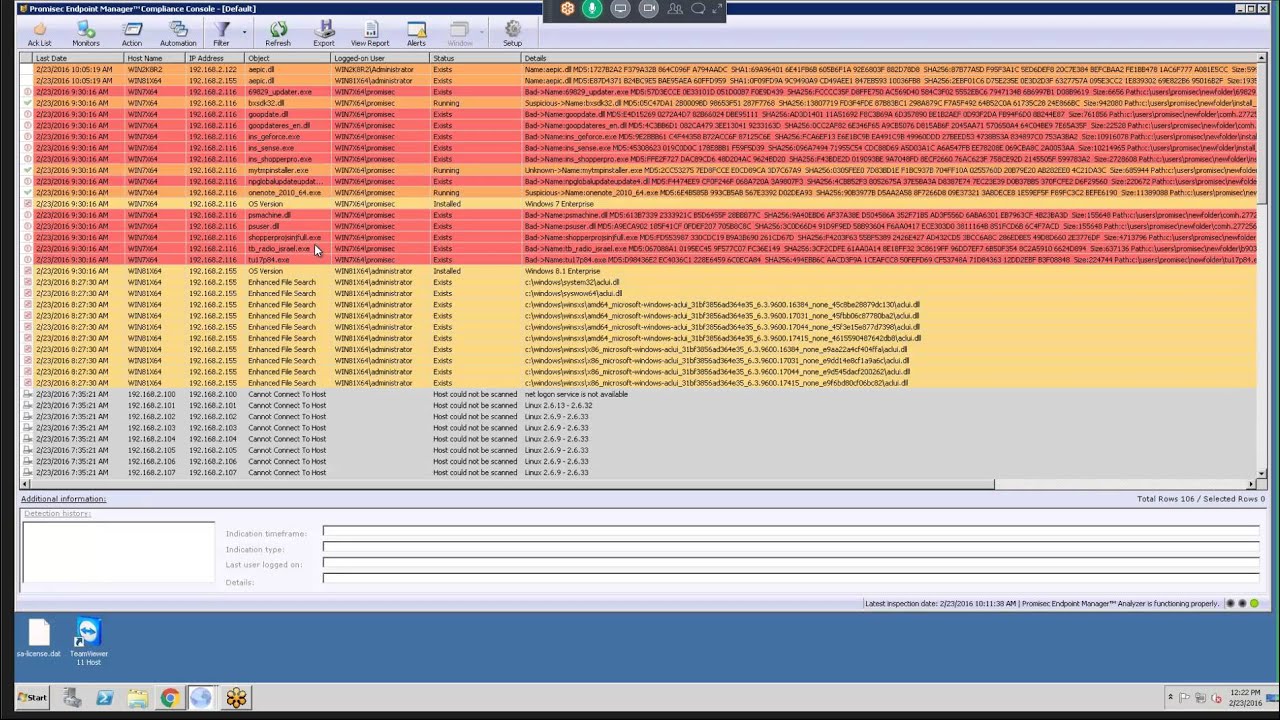
Task: Click the 'Last user logged on' field
Action: (790, 564)
